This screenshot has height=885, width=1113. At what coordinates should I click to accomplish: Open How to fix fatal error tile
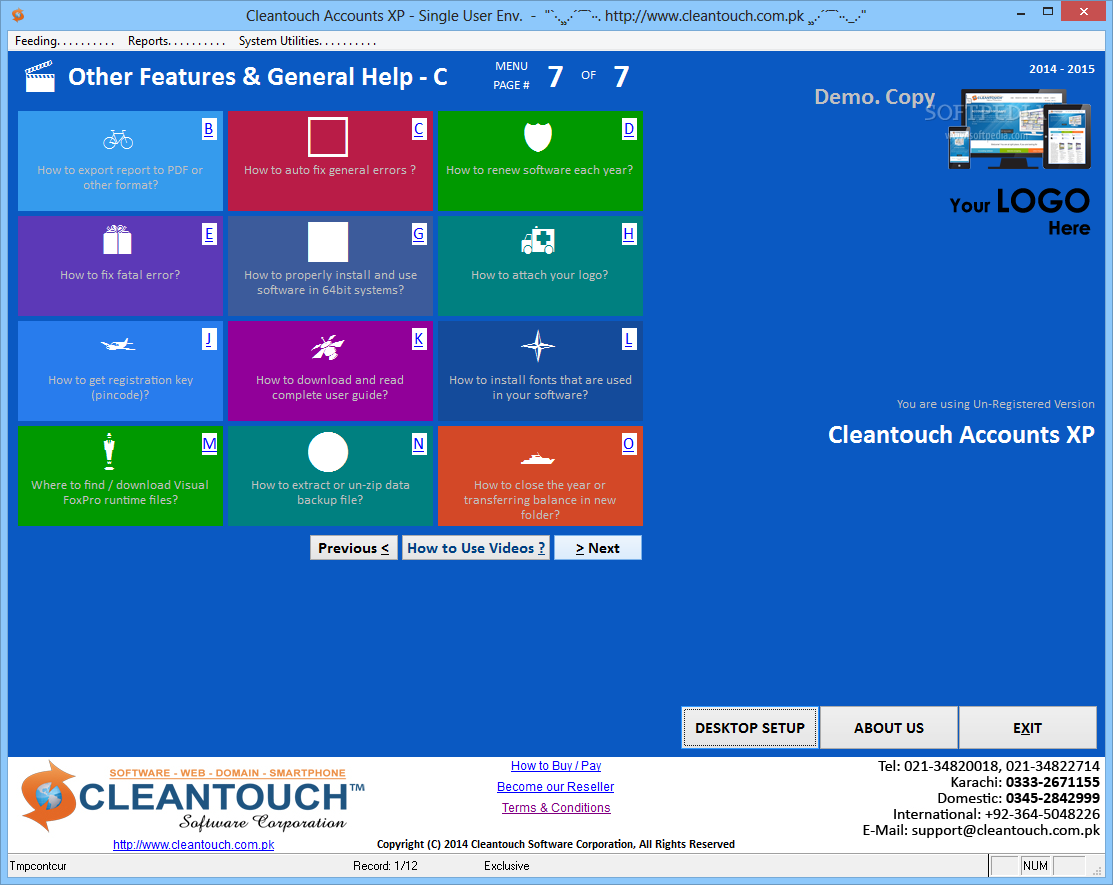(120, 266)
